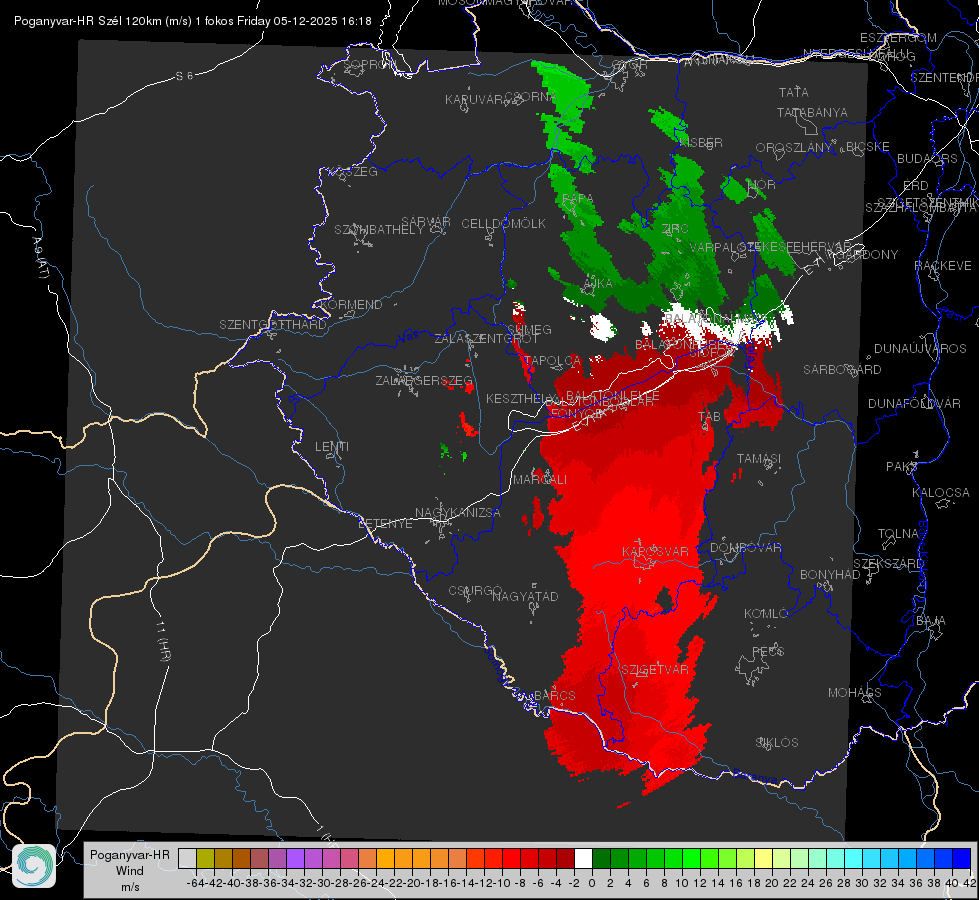This screenshot has height=900, width=979.
Task: Click the 'S 6' road label
Action: click(x=184, y=76)
